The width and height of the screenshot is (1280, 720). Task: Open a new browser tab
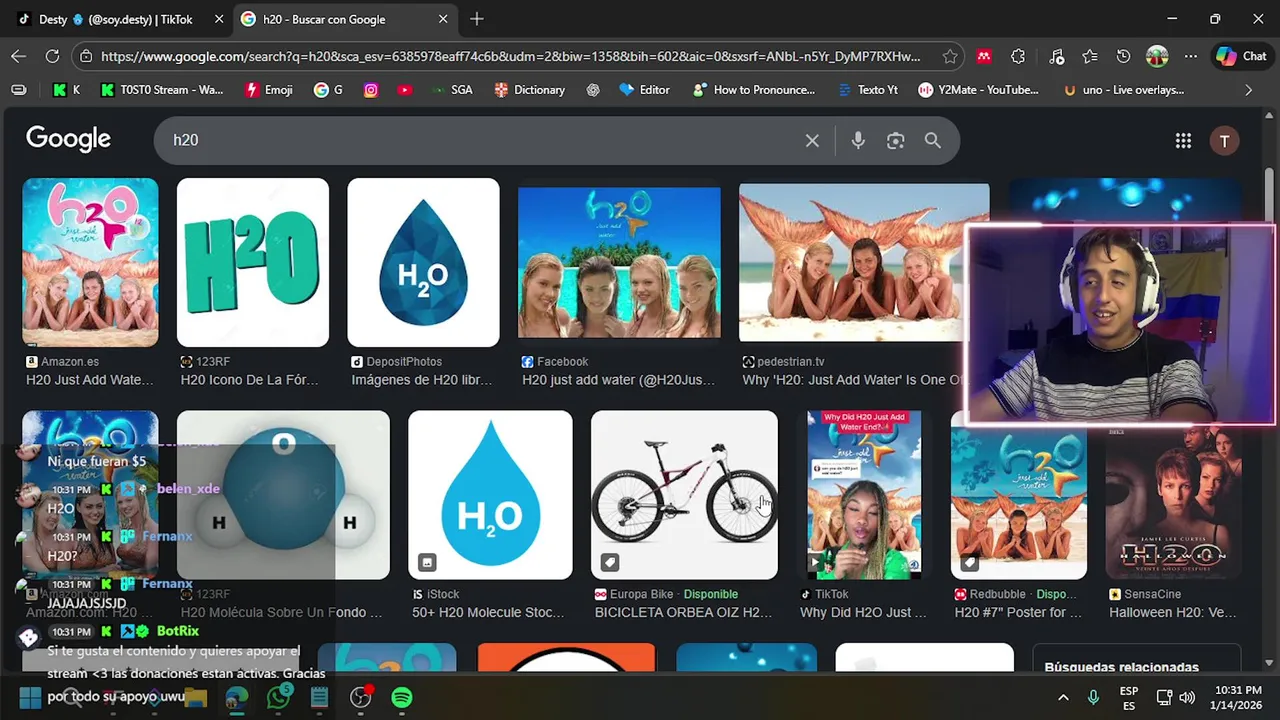point(477,19)
